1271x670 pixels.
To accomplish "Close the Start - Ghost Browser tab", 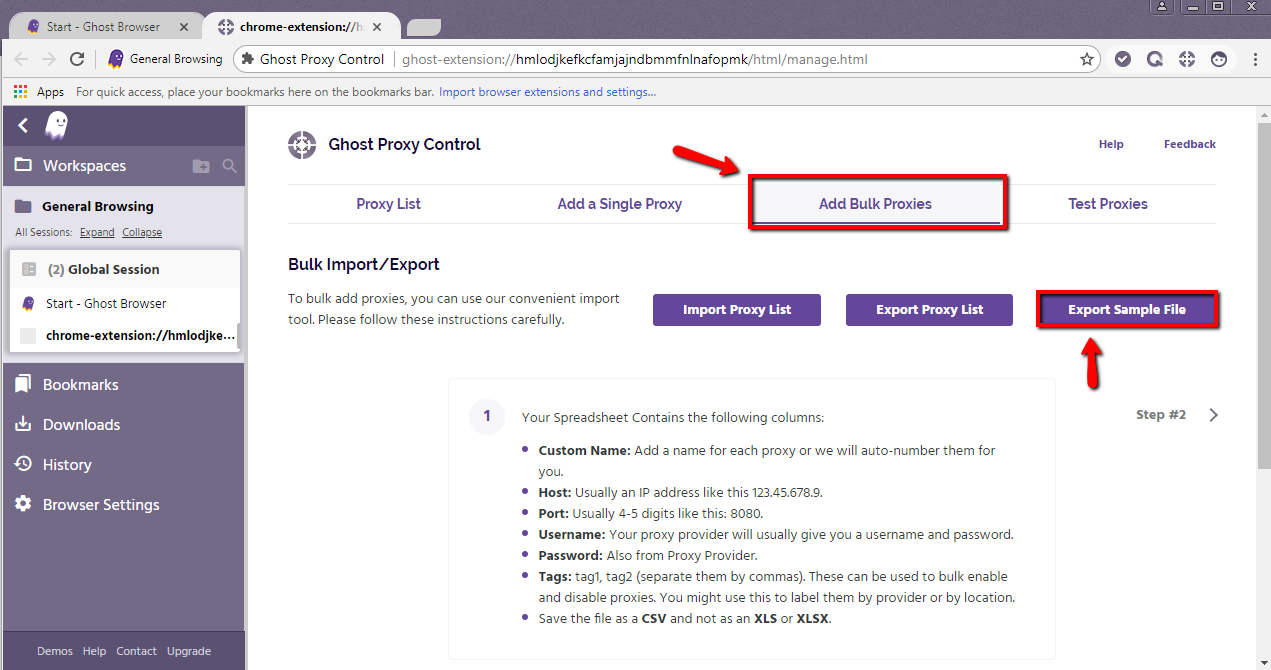I will tap(186, 27).
